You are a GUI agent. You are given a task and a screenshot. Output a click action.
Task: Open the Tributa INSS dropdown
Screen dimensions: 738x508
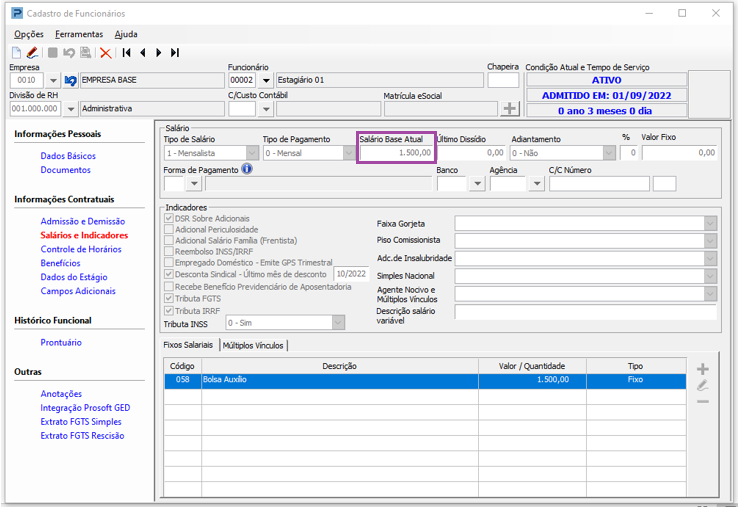pos(338,323)
